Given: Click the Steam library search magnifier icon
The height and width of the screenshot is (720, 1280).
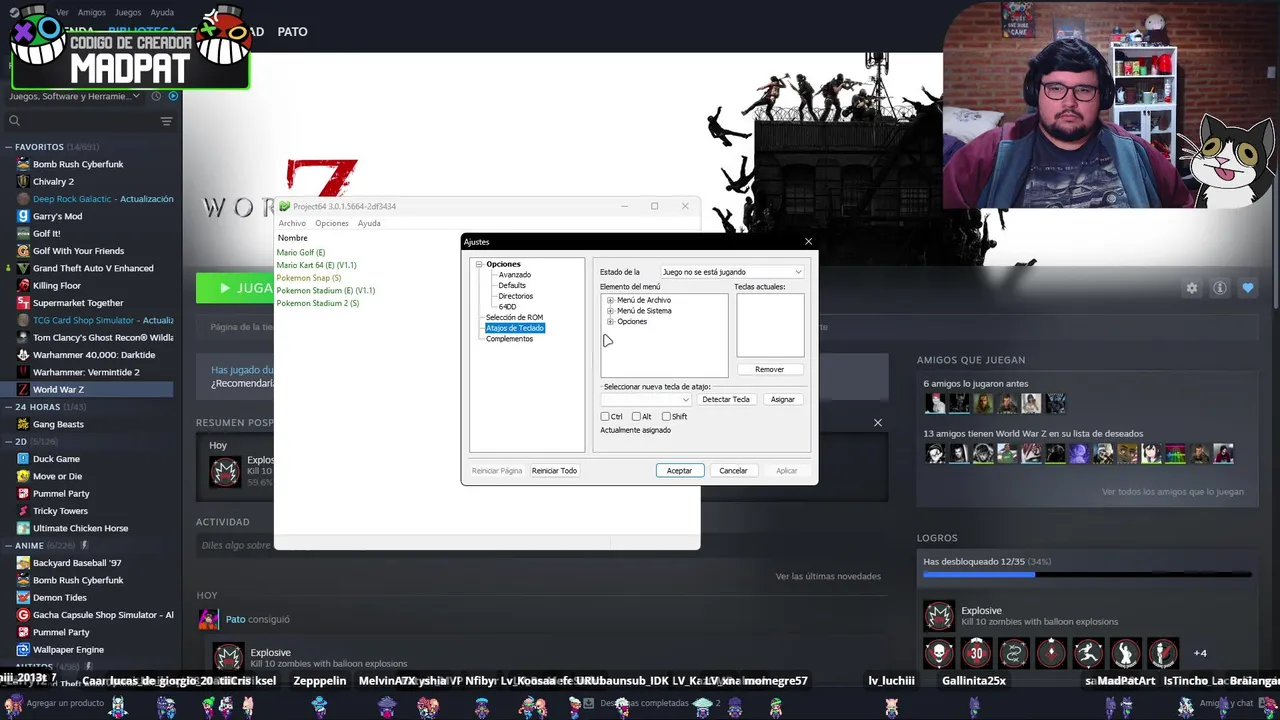Looking at the screenshot, I should tap(14, 121).
